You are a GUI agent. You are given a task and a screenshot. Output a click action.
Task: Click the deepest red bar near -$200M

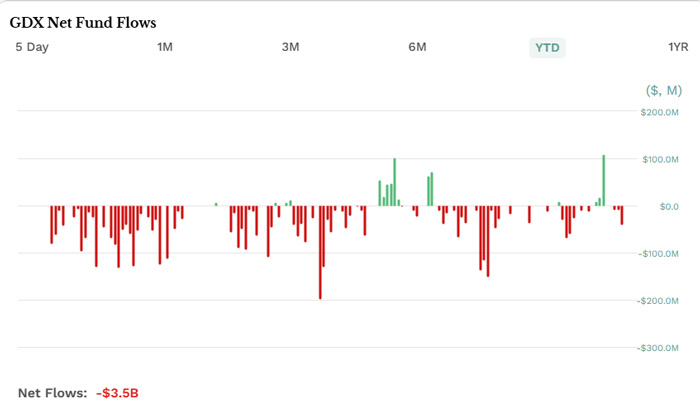point(320,252)
